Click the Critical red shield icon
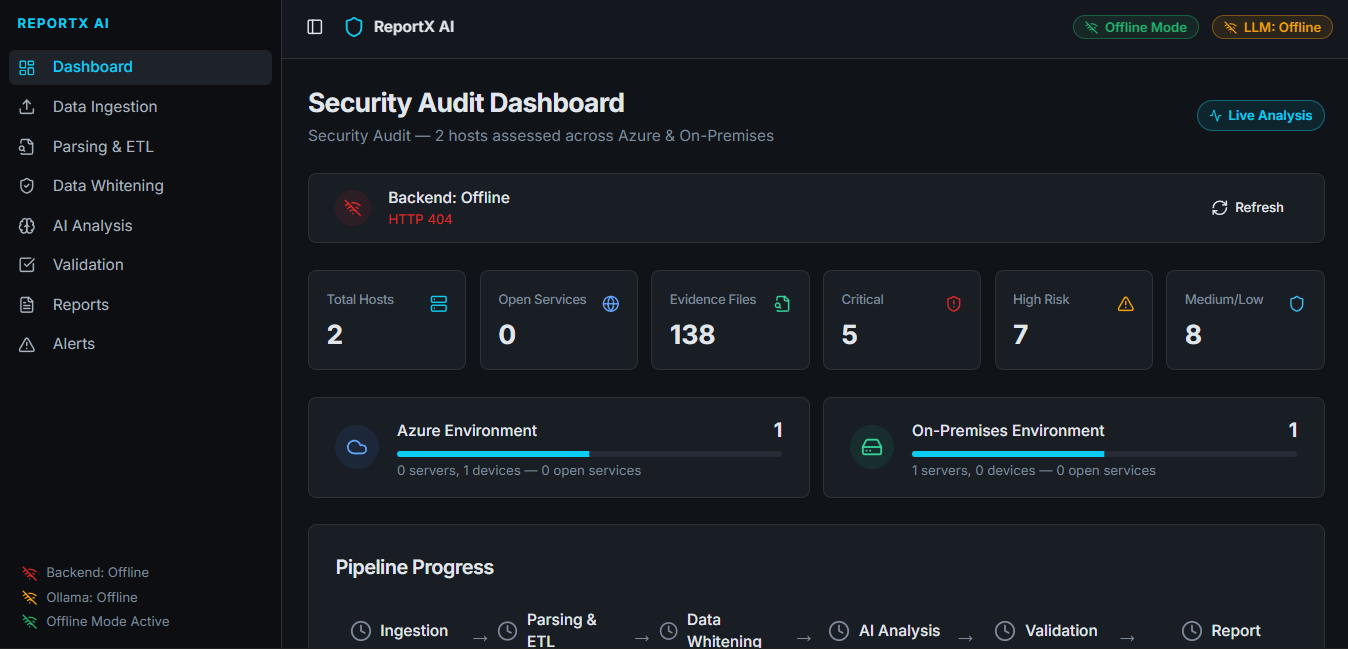 coord(954,303)
